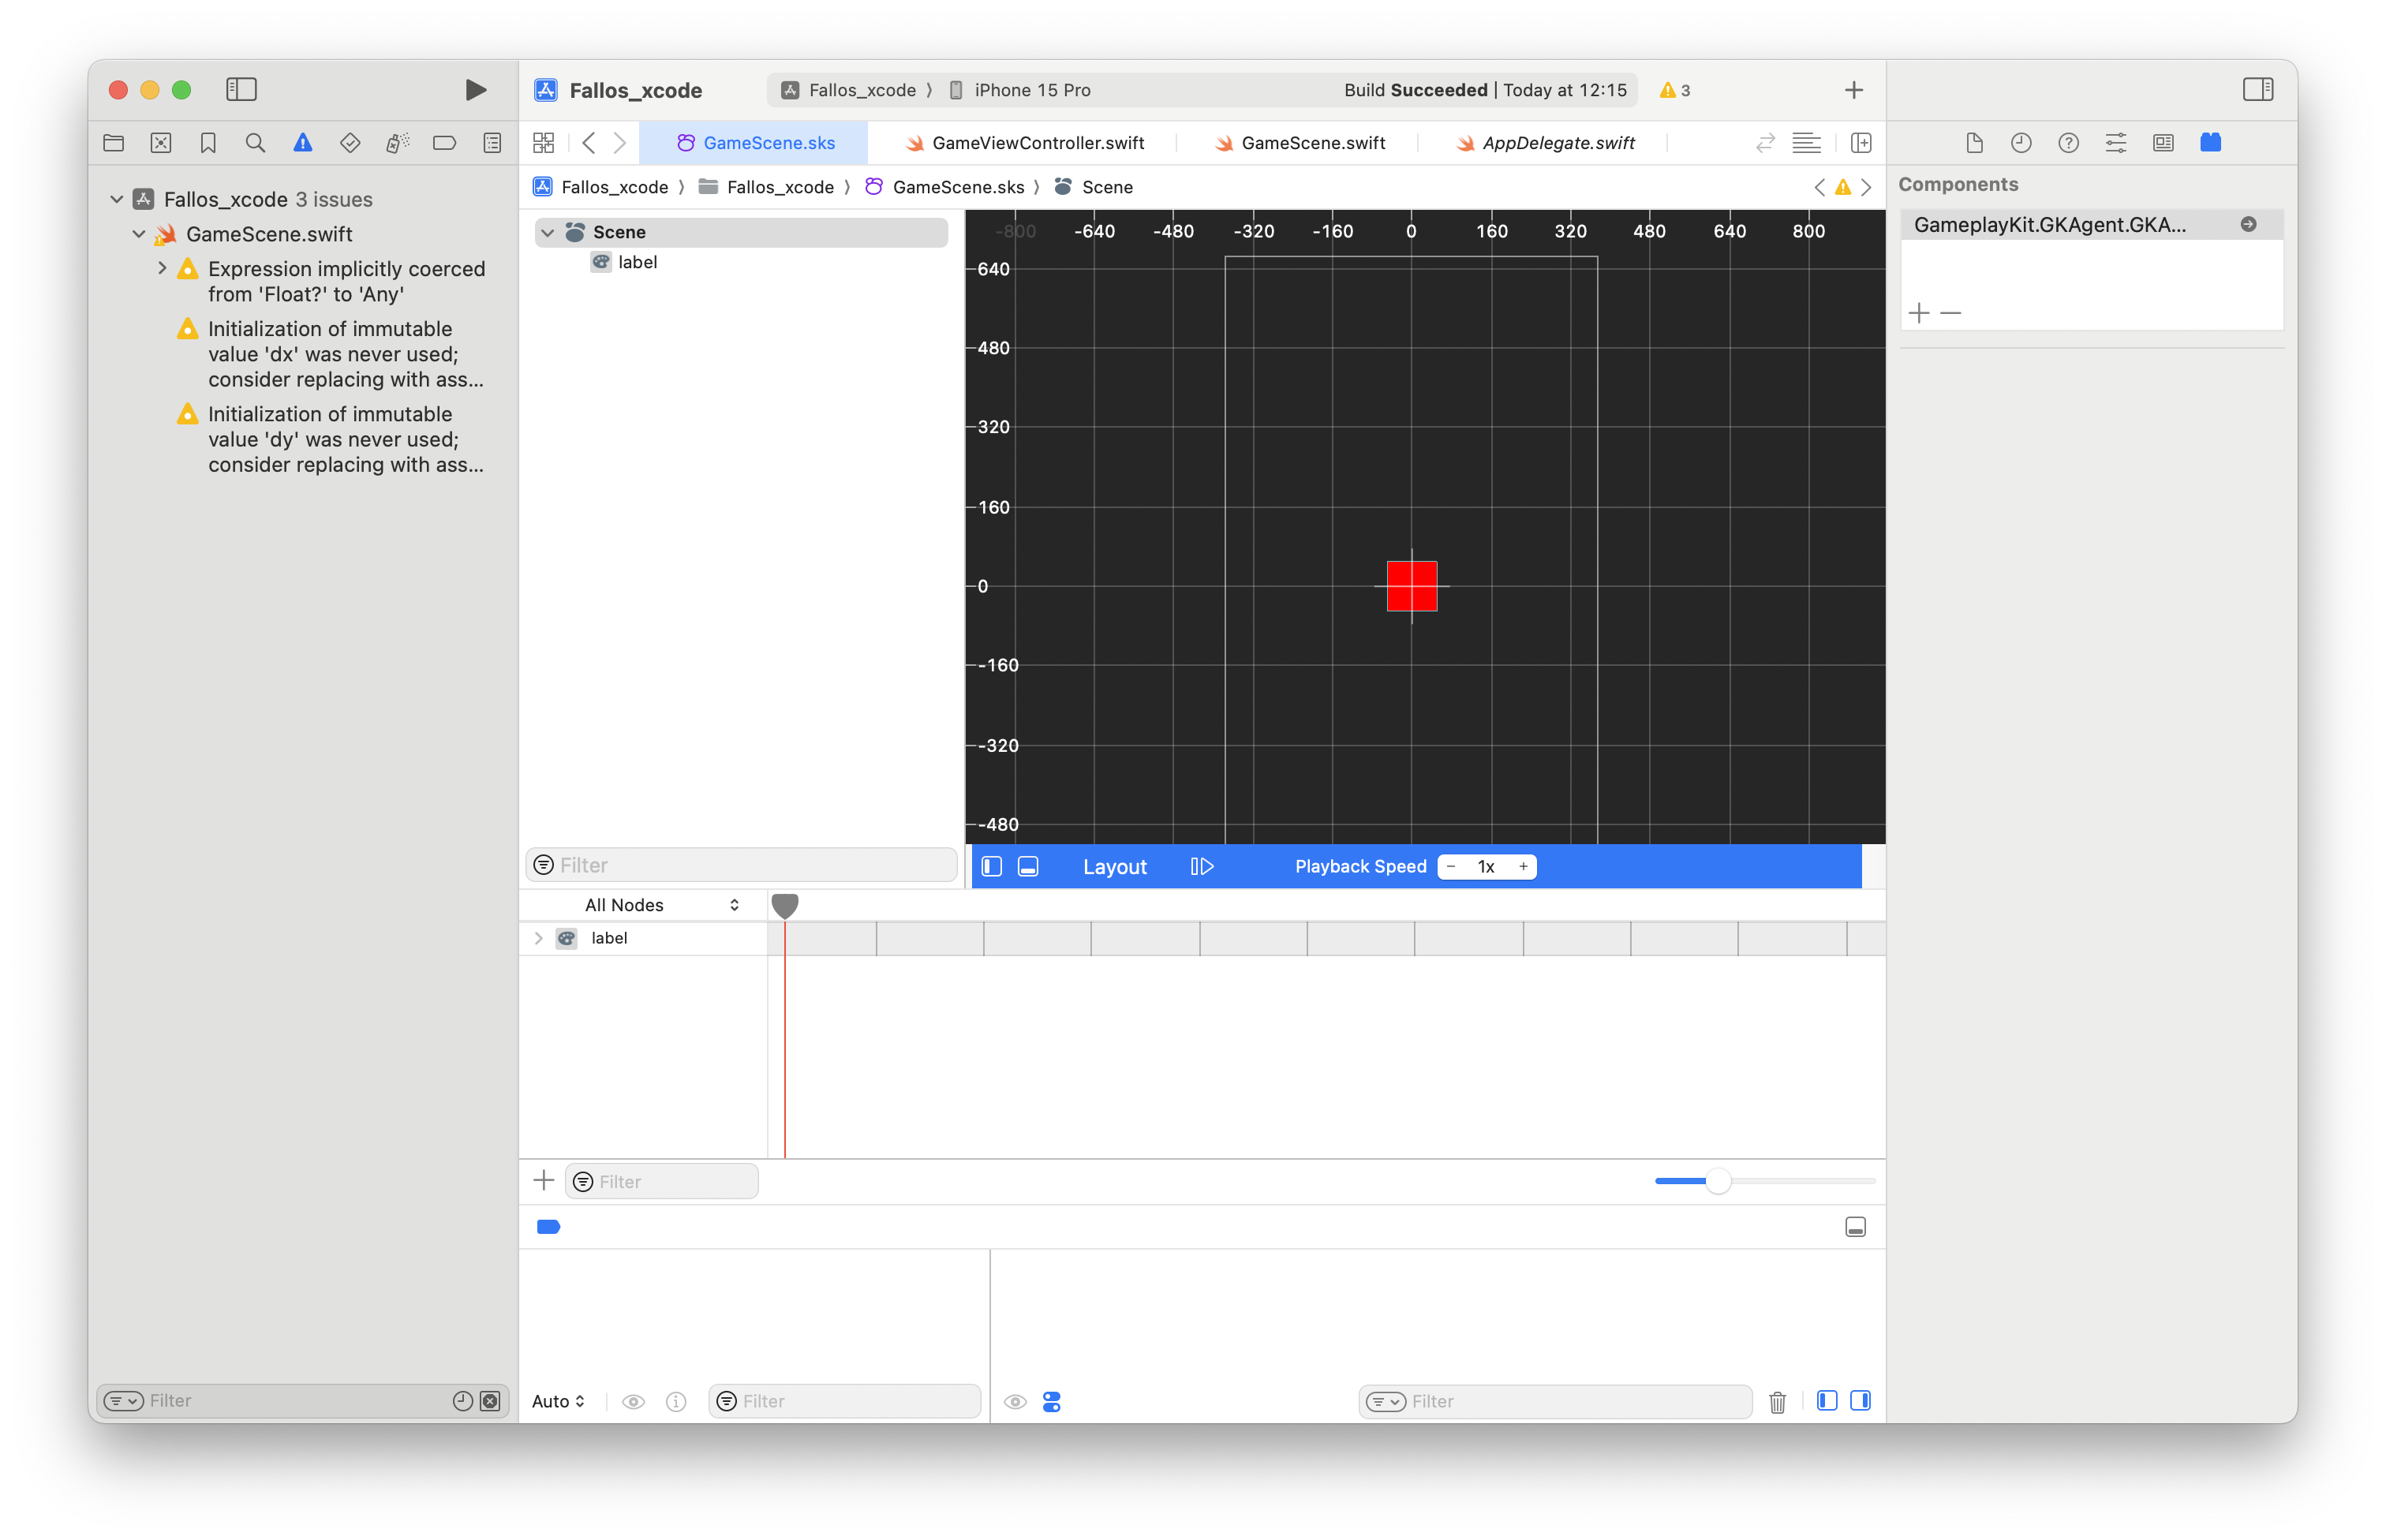Viewport: 2386px width, 1540px height.
Task: Click the Quick Look eye in variables view
Action: [633, 1401]
